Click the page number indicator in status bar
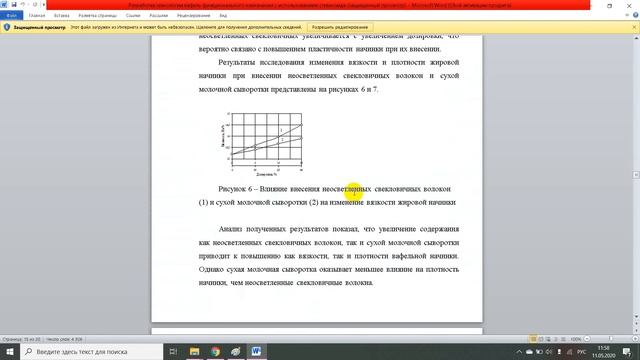The width and height of the screenshot is (640, 360). [21, 339]
